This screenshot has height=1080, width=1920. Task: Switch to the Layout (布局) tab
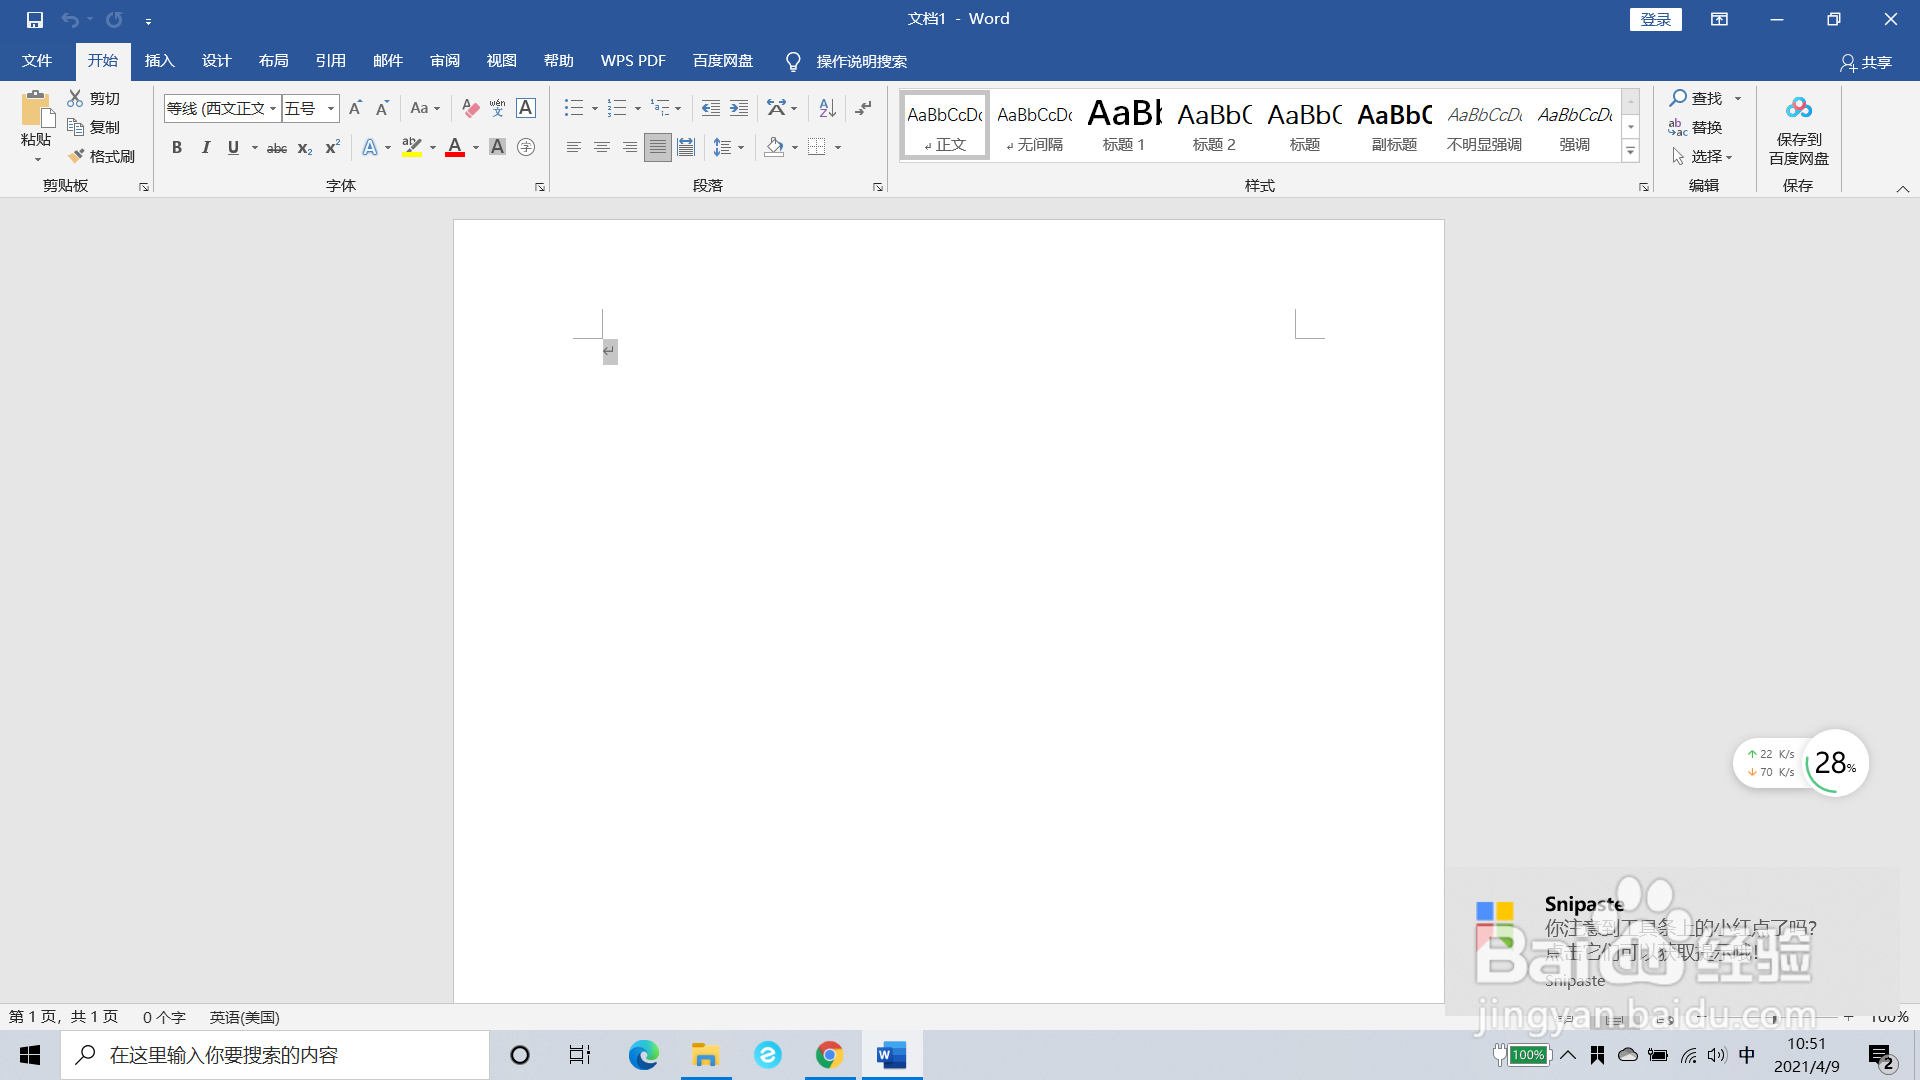[274, 61]
